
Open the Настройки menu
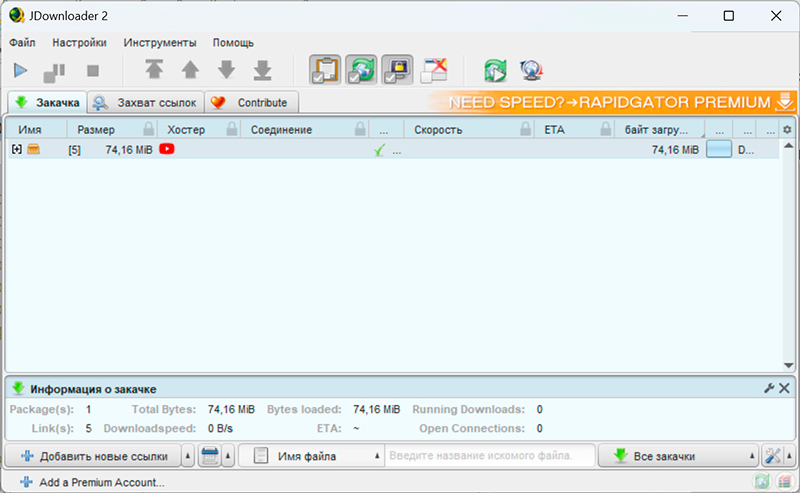(x=80, y=43)
